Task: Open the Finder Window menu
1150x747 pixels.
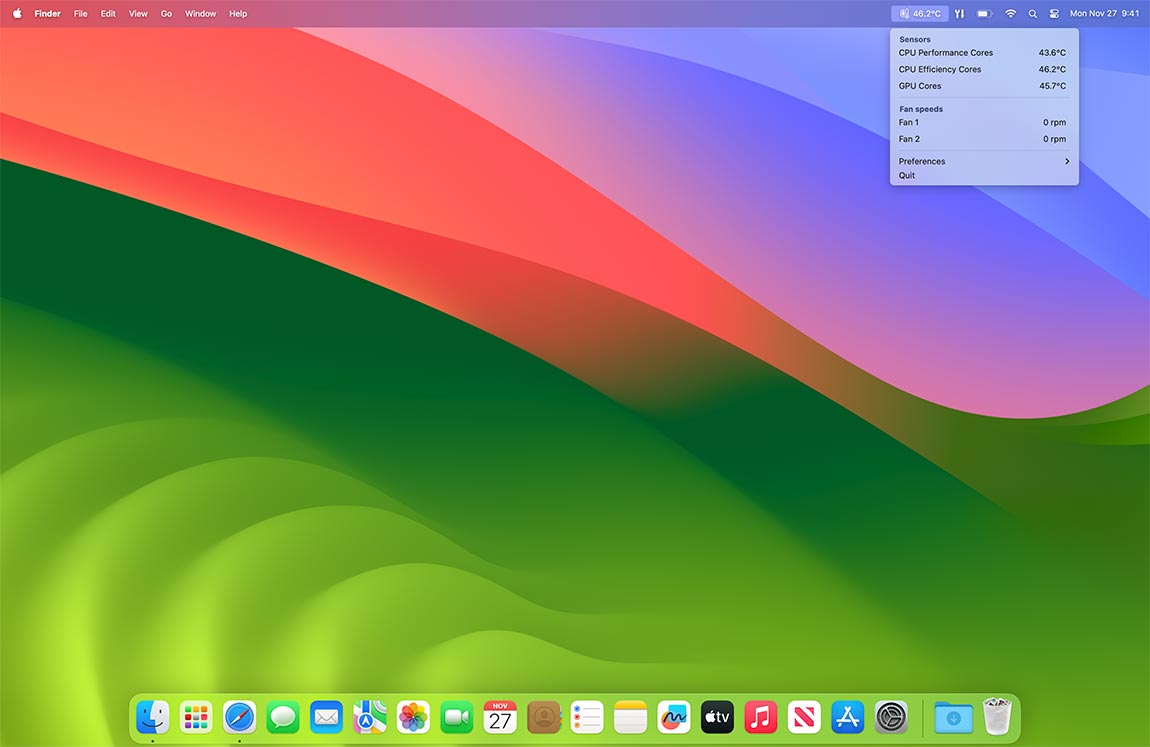Action: 200,13
